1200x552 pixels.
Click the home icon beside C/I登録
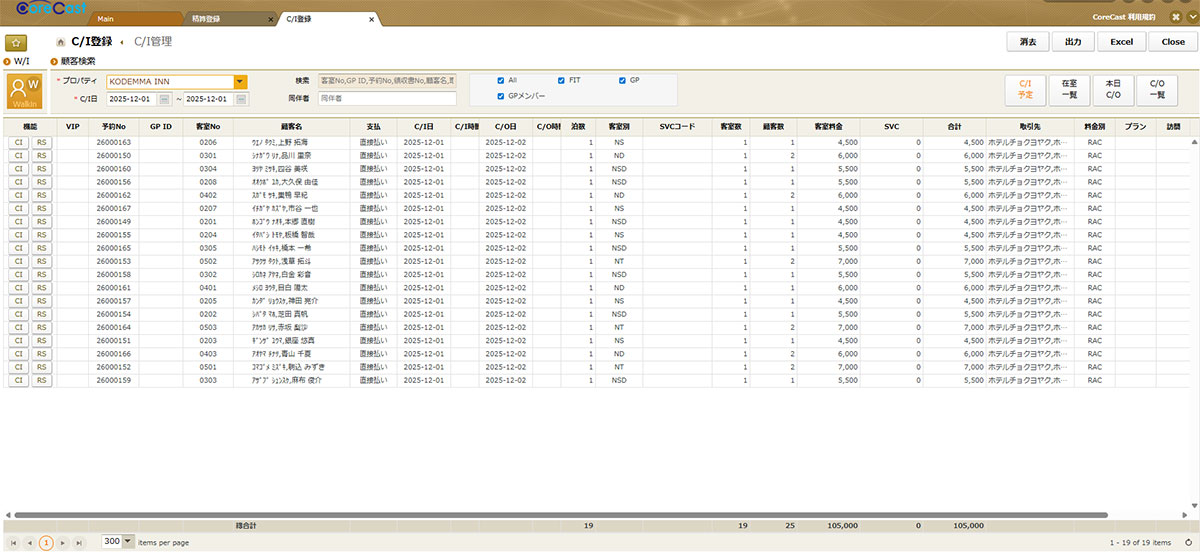click(61, 42)
